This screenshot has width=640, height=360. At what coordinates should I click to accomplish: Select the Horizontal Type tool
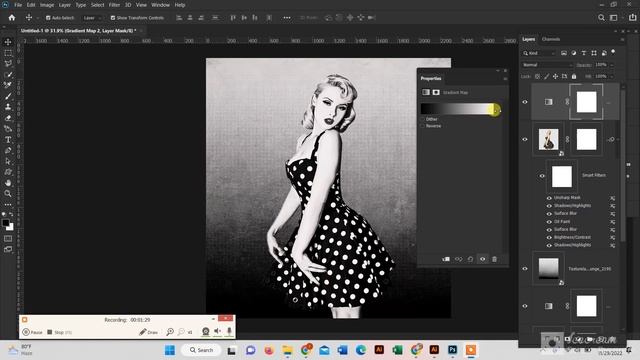pos(8,140)
